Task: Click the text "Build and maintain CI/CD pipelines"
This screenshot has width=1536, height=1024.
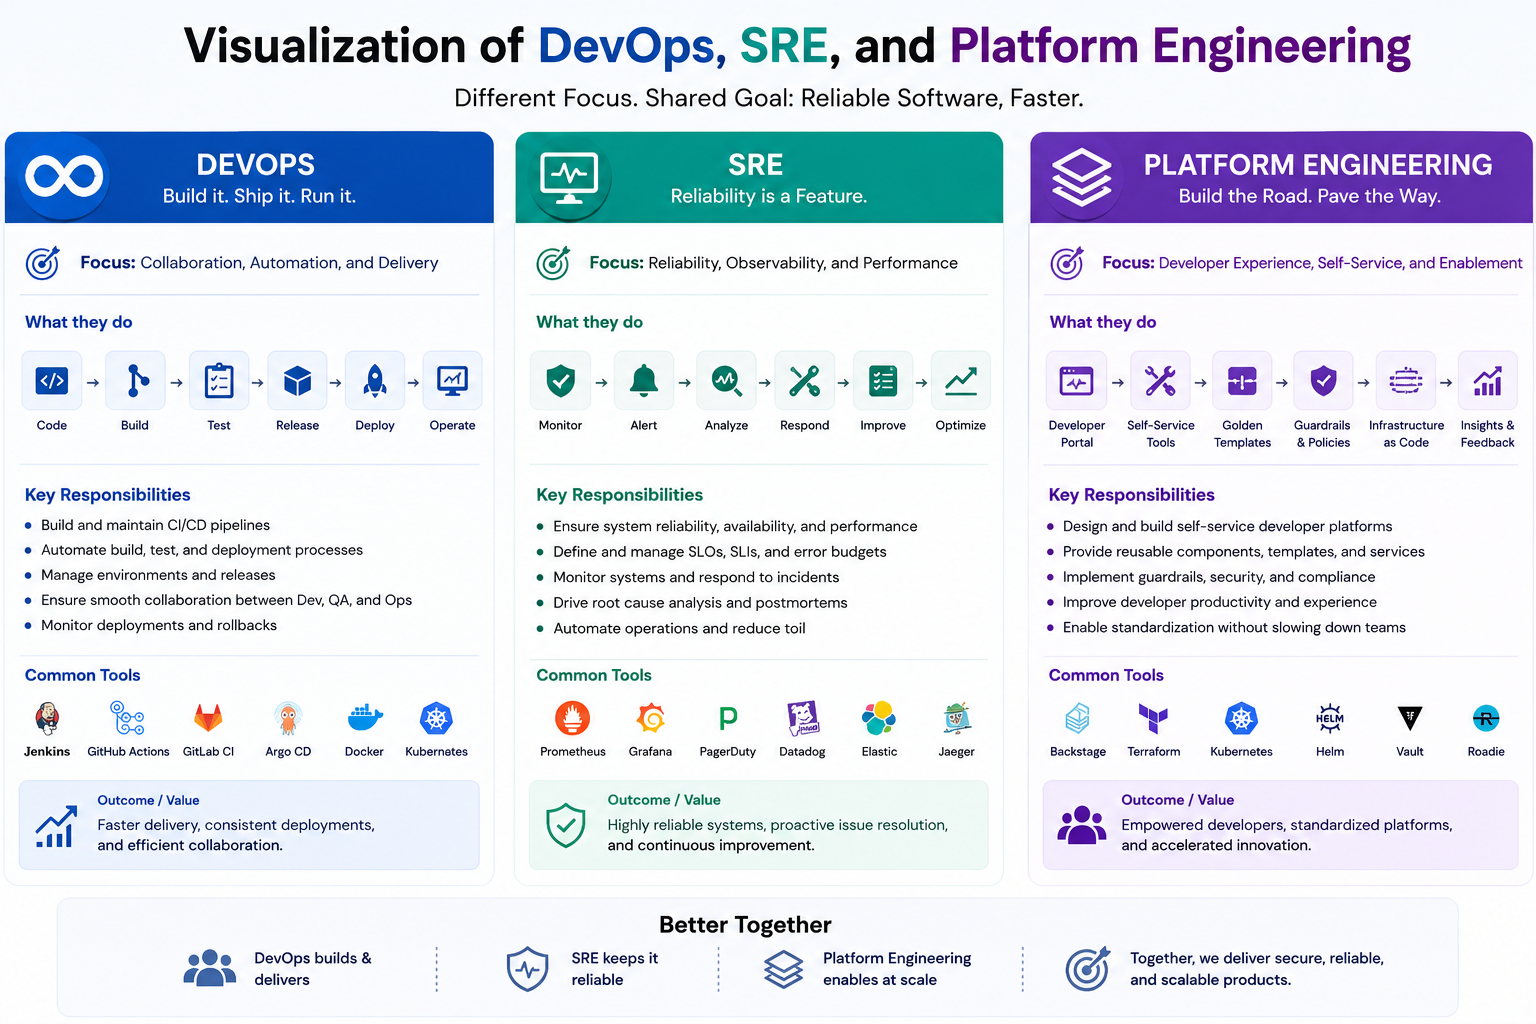Action: click(x=155, y=525)
